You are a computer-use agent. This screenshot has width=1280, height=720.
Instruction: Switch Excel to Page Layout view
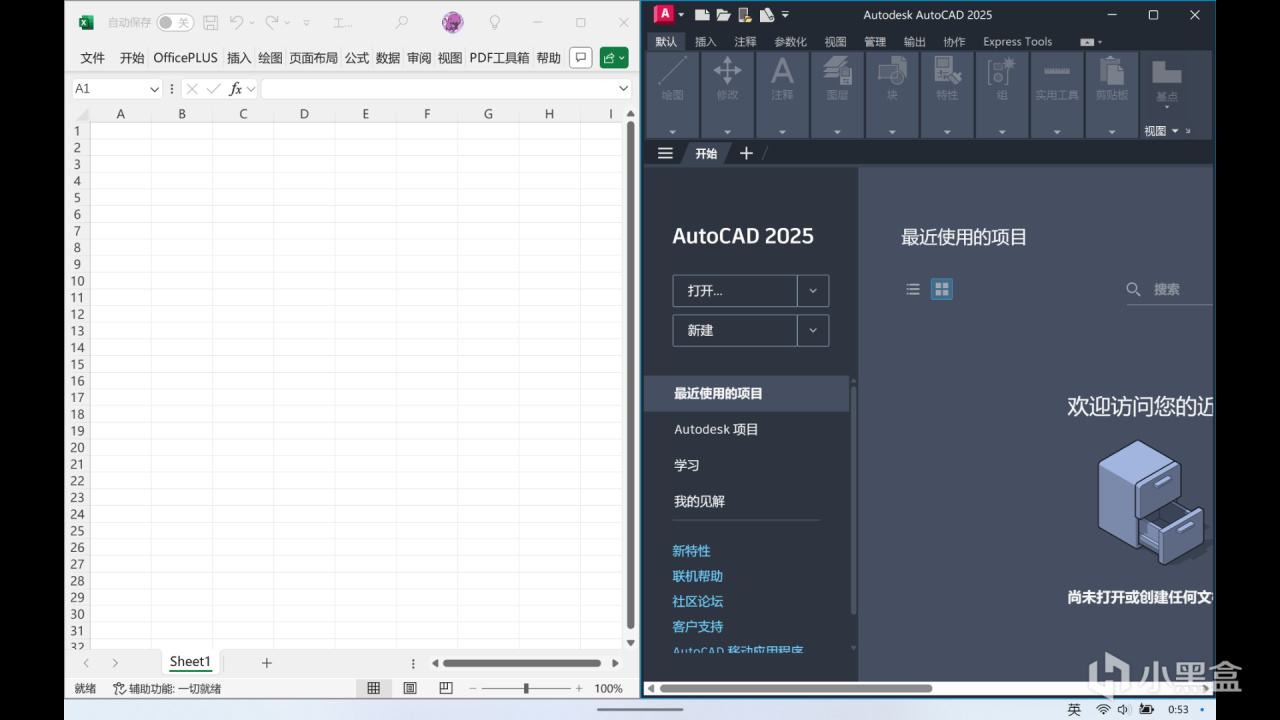click(x=410, y=688)
